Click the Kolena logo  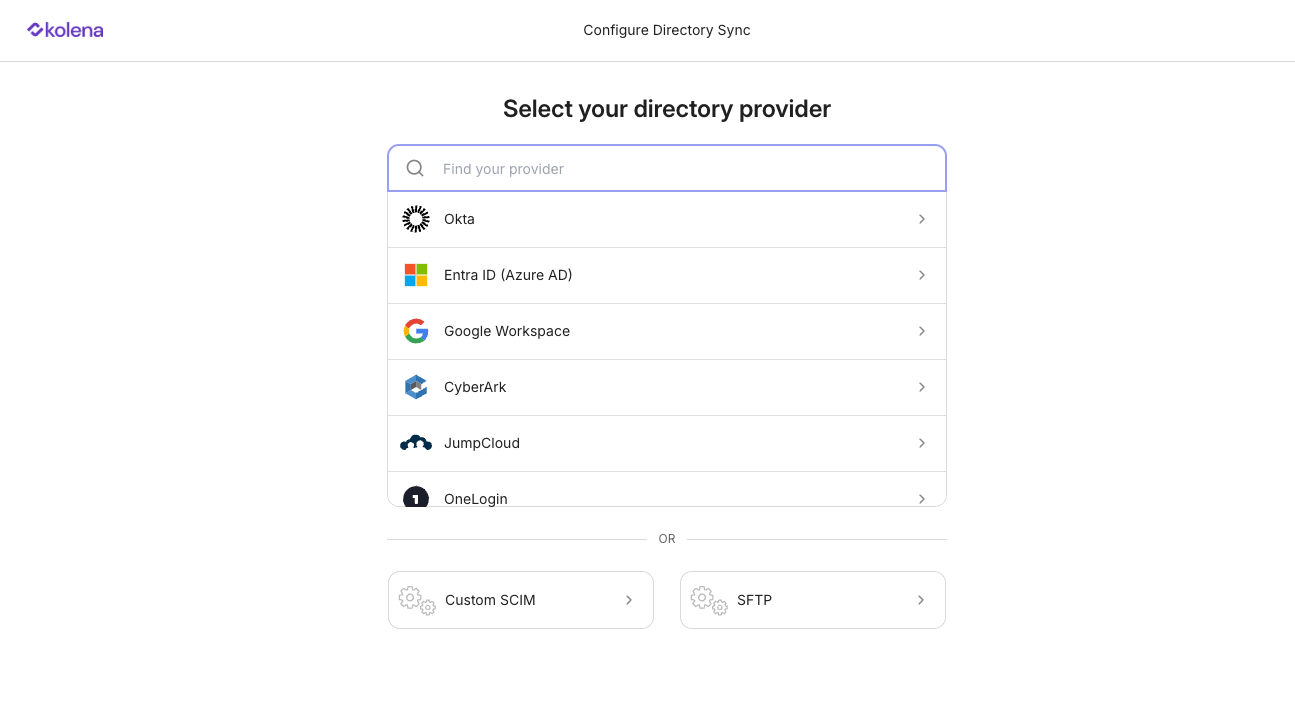tap(64, 30)
